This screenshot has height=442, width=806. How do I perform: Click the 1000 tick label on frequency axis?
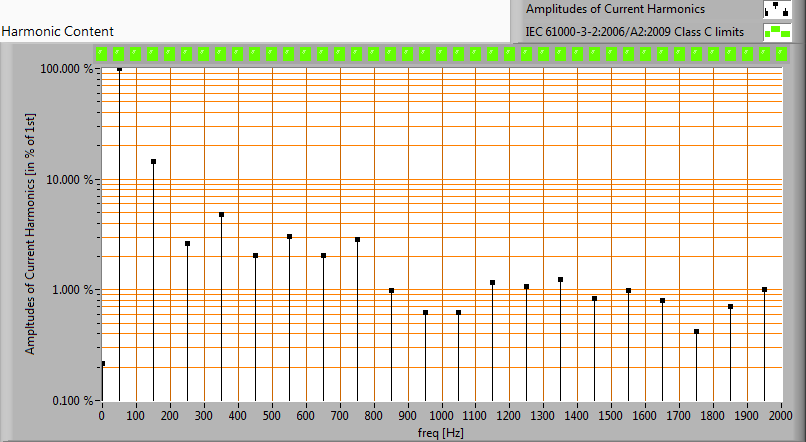442,415
